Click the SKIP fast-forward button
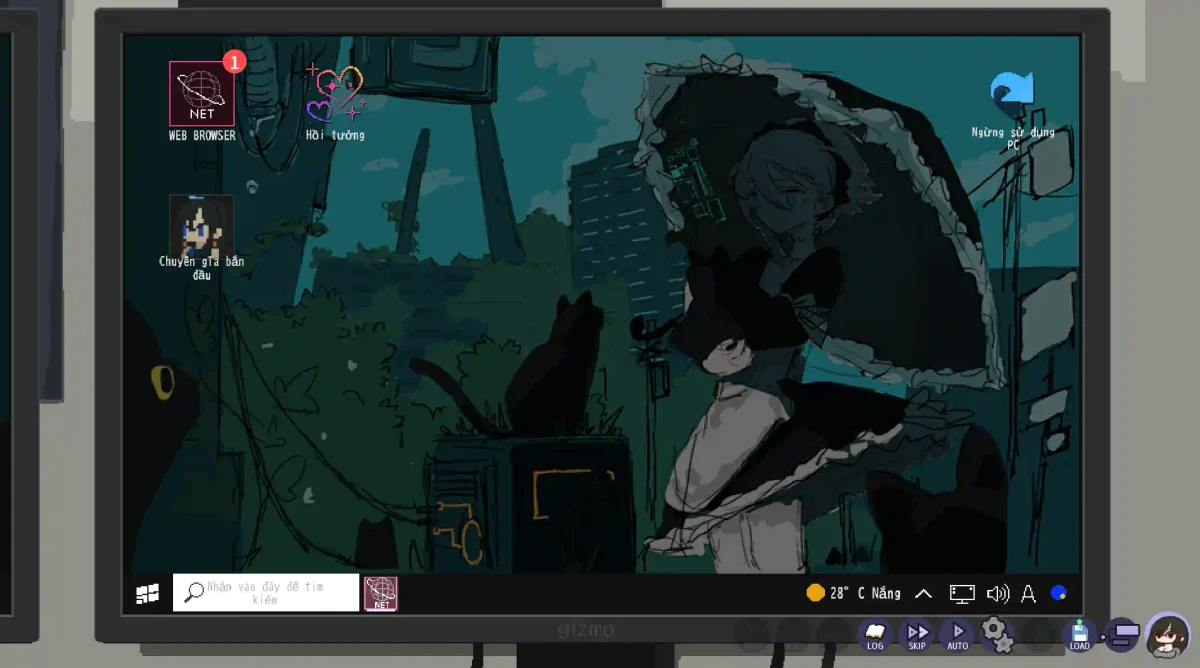Screen dimensions: 1200x668 click(x=917, y=634)
